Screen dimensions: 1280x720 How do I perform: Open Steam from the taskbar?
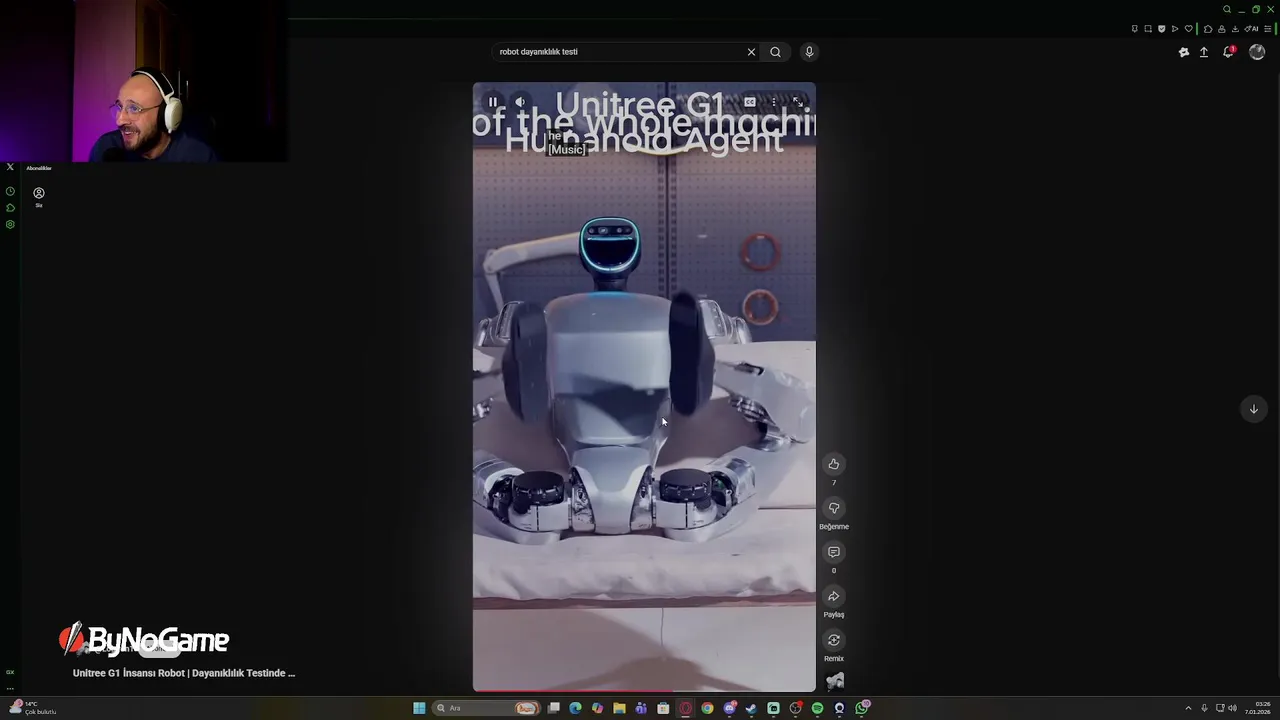tap(751, 708)
